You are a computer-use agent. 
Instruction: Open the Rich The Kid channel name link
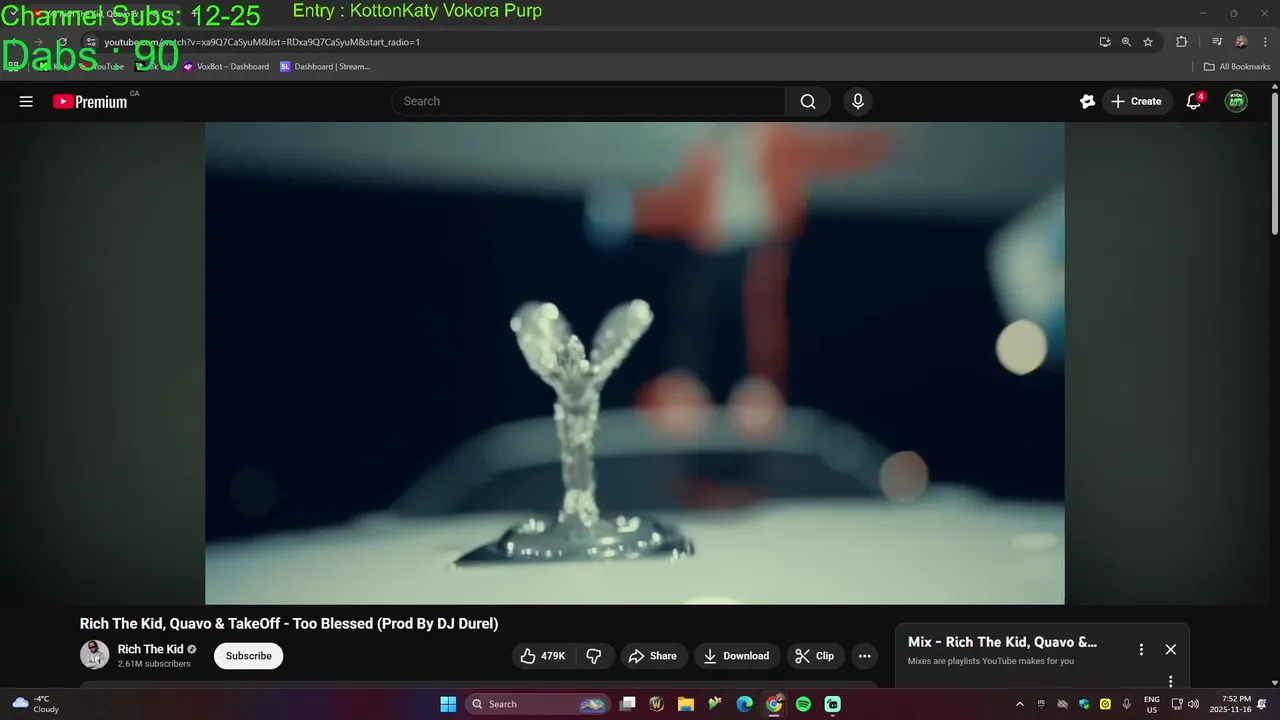149,649
